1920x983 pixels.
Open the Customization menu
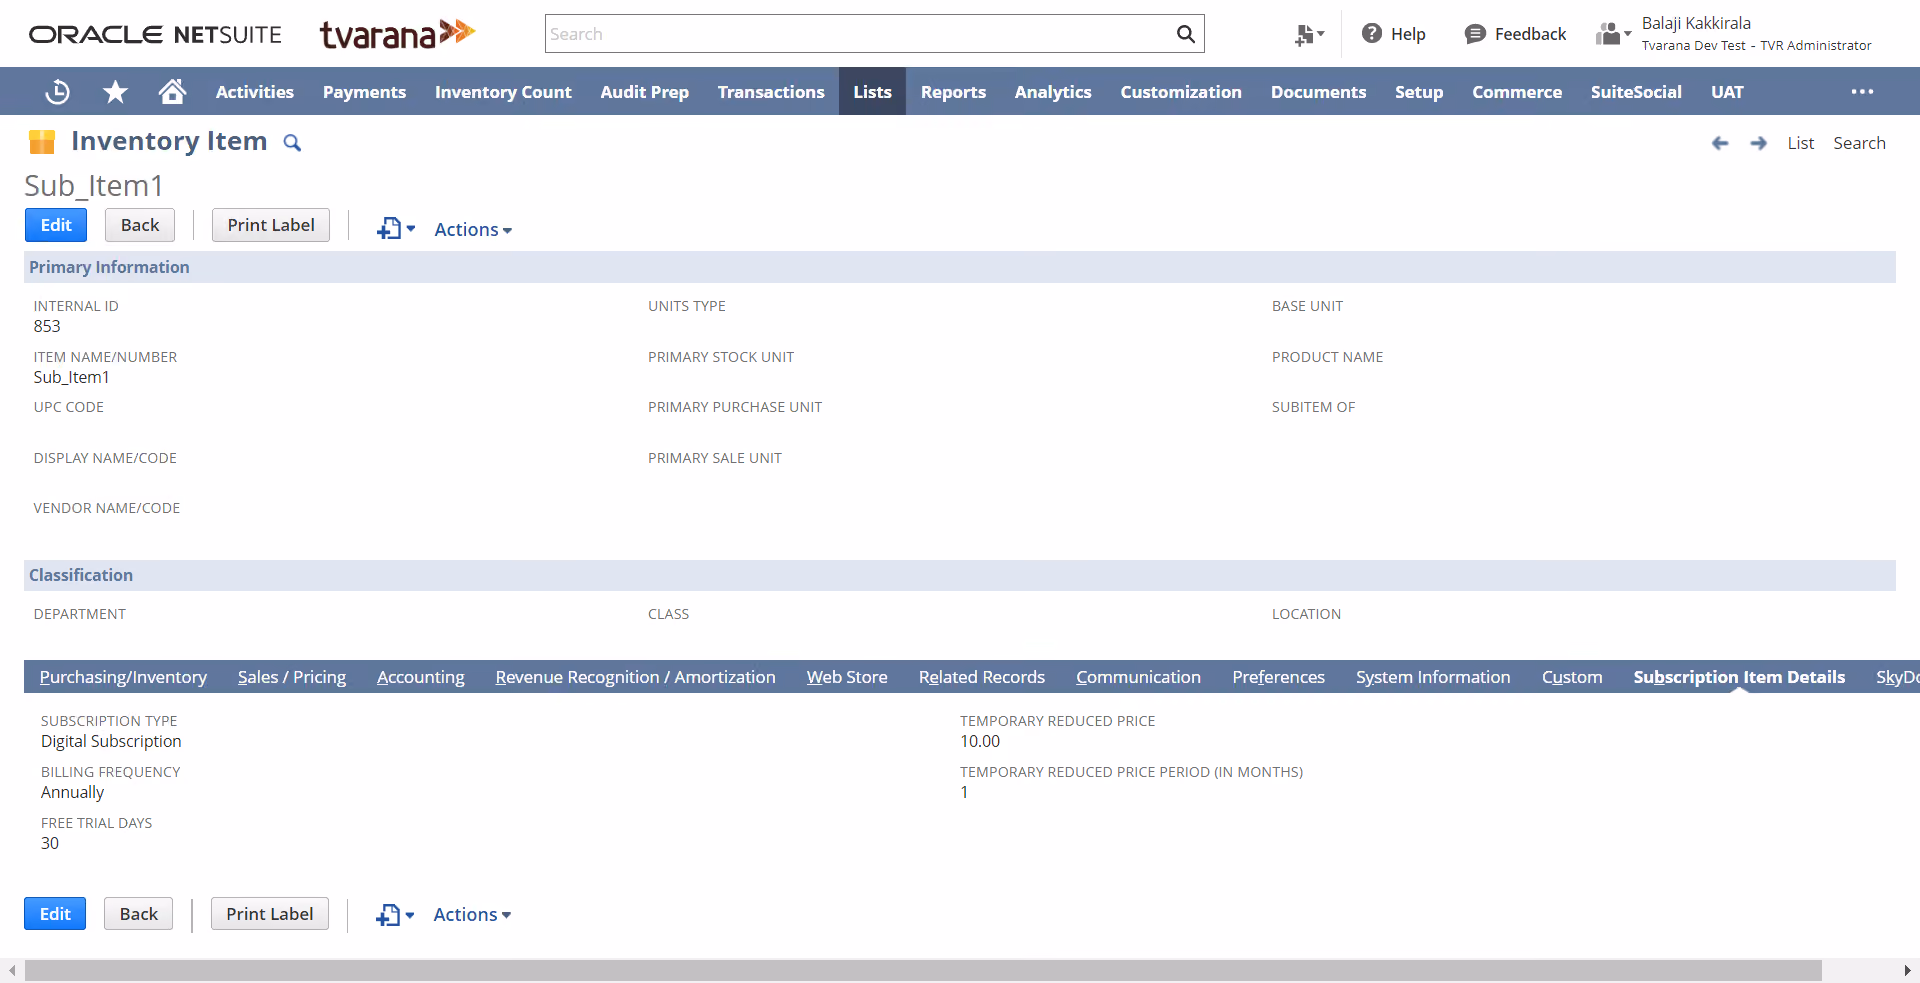point(1181,92)
